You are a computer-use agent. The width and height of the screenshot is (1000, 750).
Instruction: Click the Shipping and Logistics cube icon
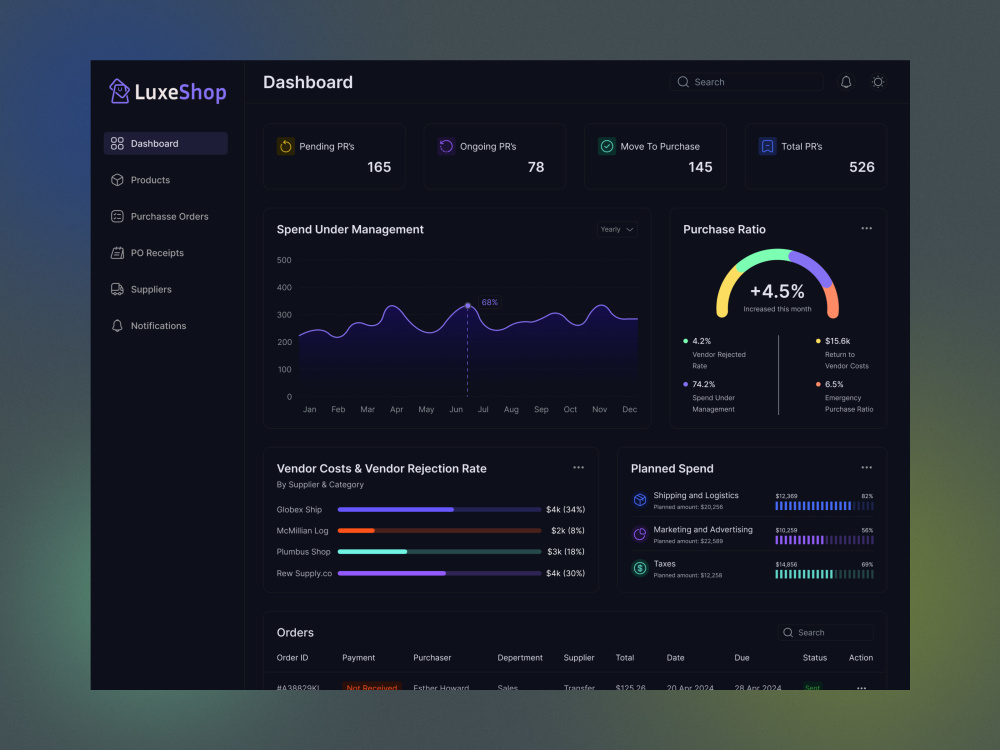640,500
